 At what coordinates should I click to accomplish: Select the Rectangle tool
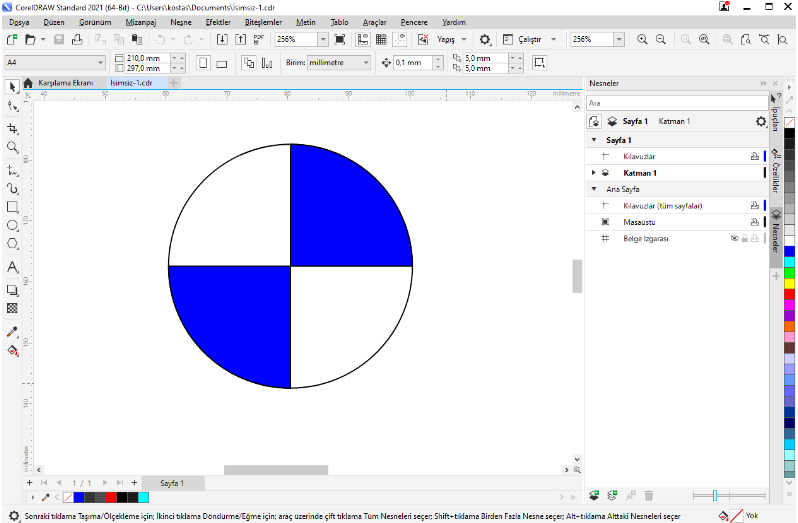12,207
